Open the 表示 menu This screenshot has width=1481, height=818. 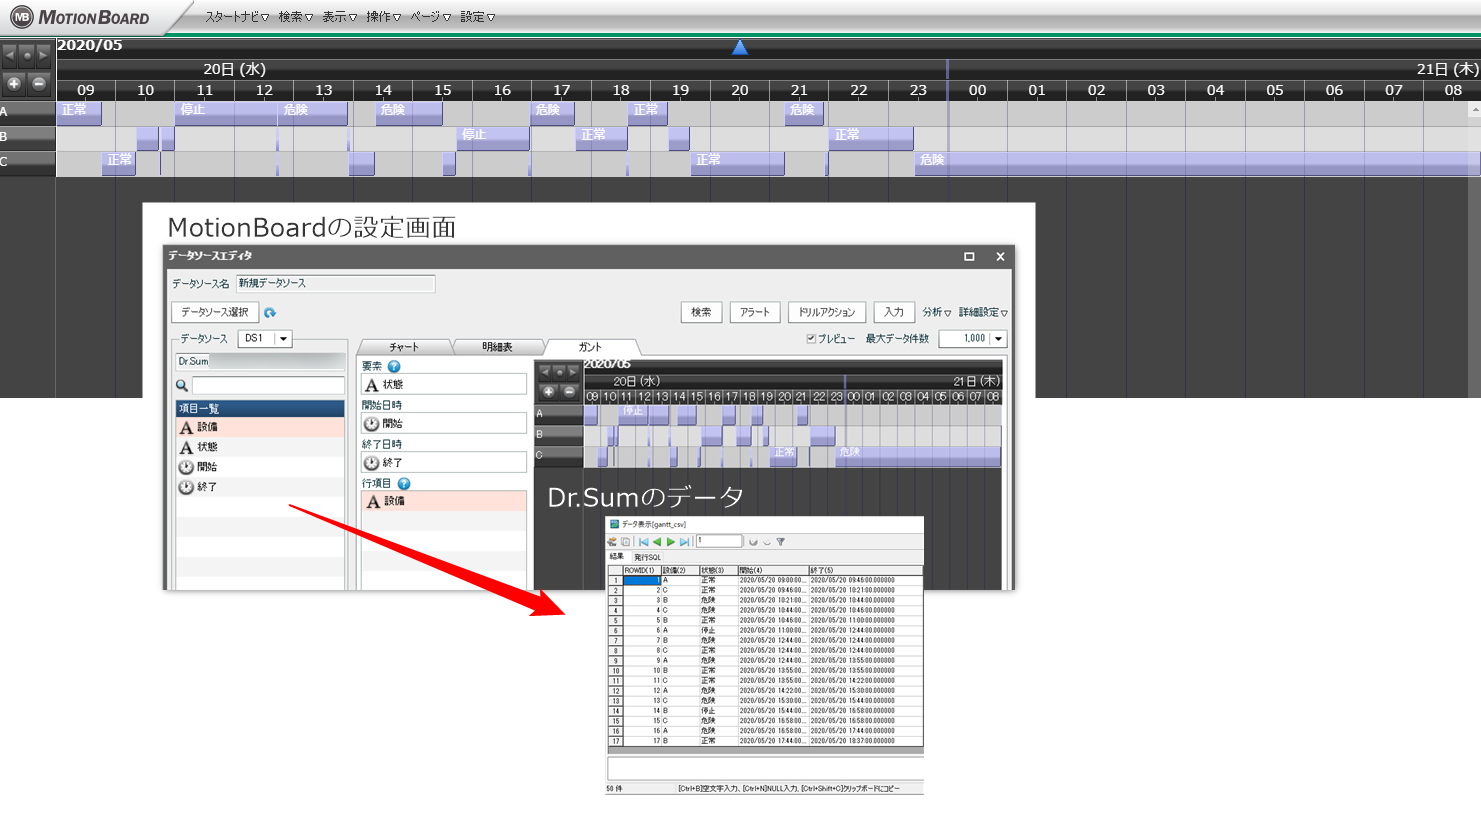(x=339, y=17)
